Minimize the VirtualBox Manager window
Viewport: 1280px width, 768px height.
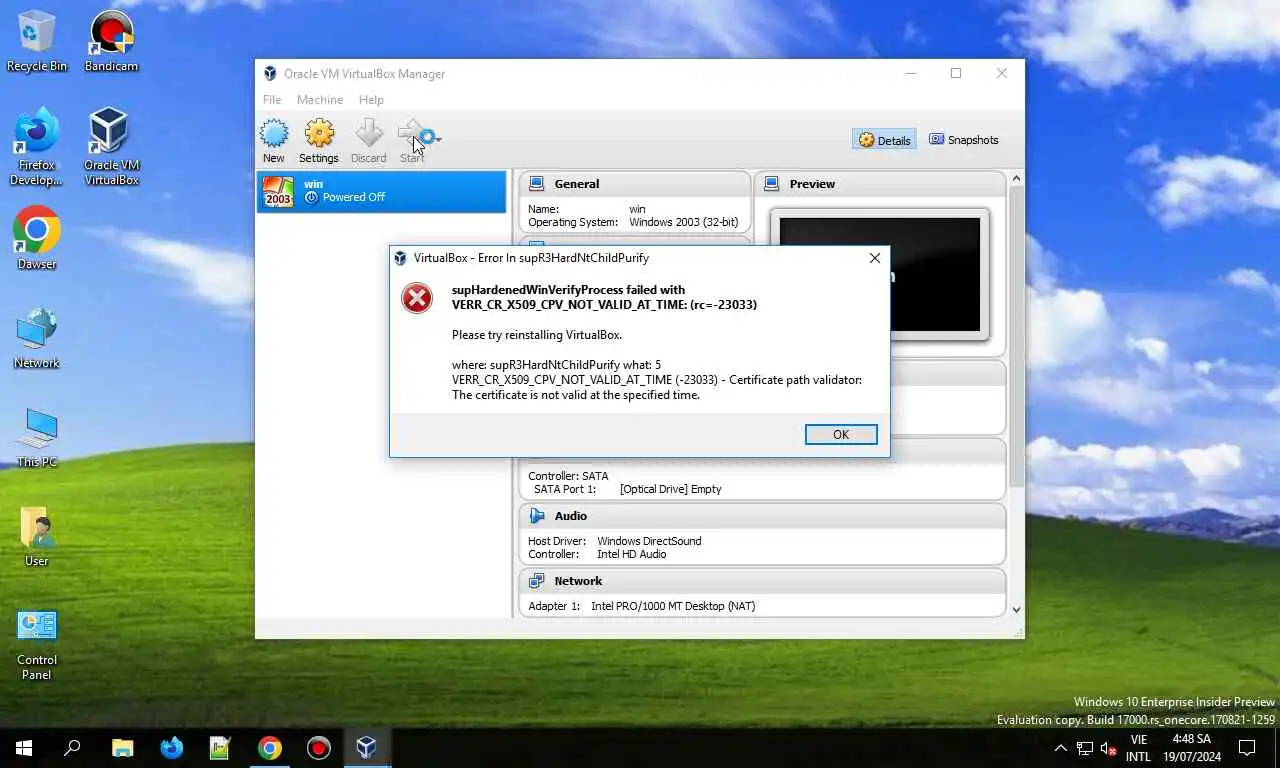pos(910,73)
